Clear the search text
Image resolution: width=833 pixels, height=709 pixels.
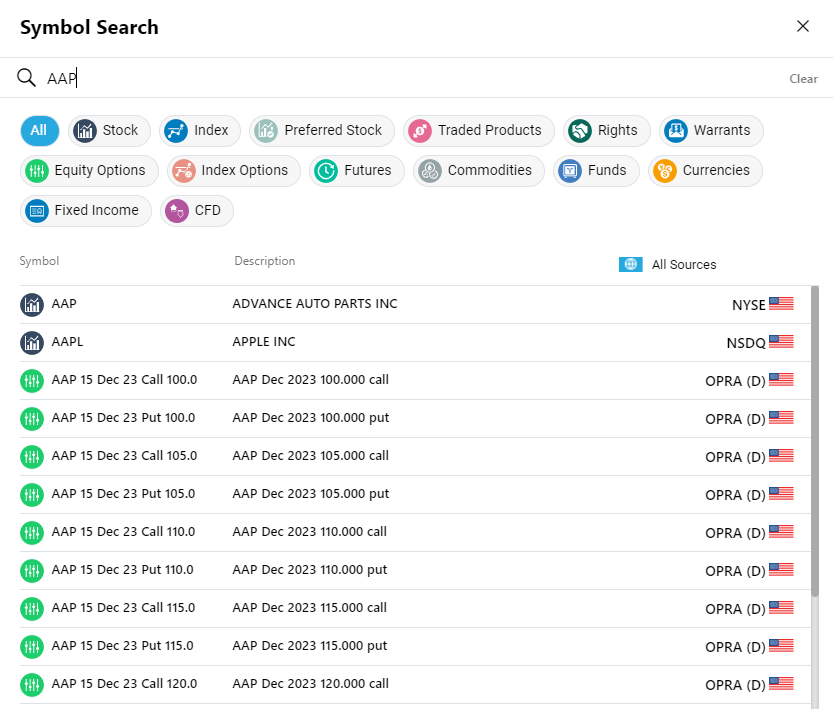tap(803, 79)
